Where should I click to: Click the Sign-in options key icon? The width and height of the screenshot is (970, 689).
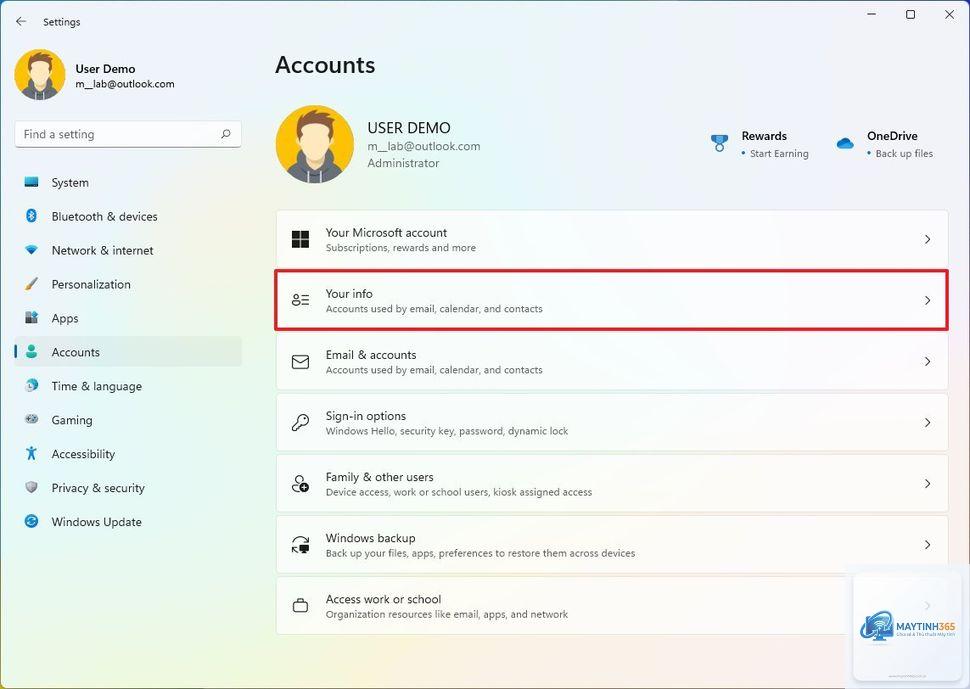(x=301, y=422)
